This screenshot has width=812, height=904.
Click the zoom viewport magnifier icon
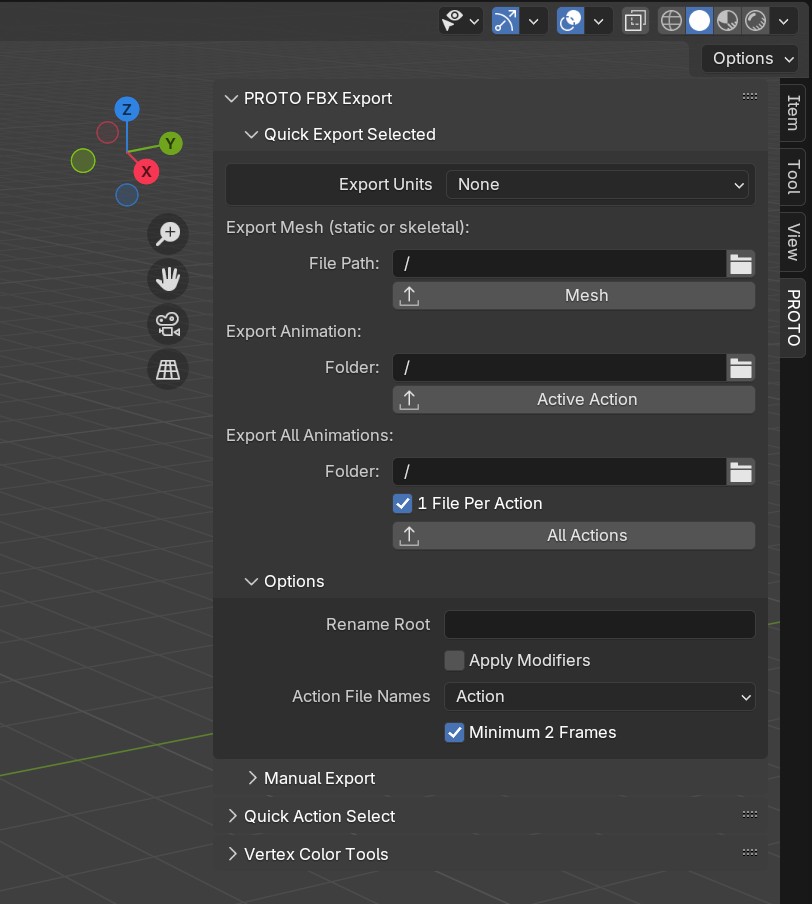tap(168, 233)
